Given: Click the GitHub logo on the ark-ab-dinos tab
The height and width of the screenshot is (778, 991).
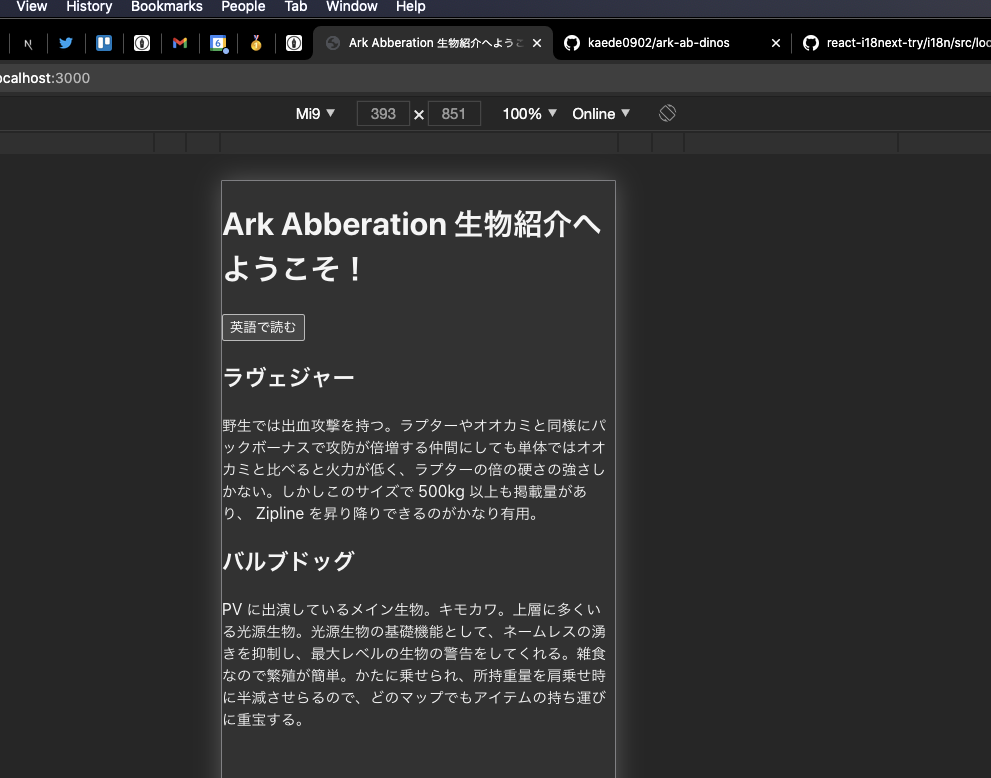Looking at the screenshot, I should [571, 43].
